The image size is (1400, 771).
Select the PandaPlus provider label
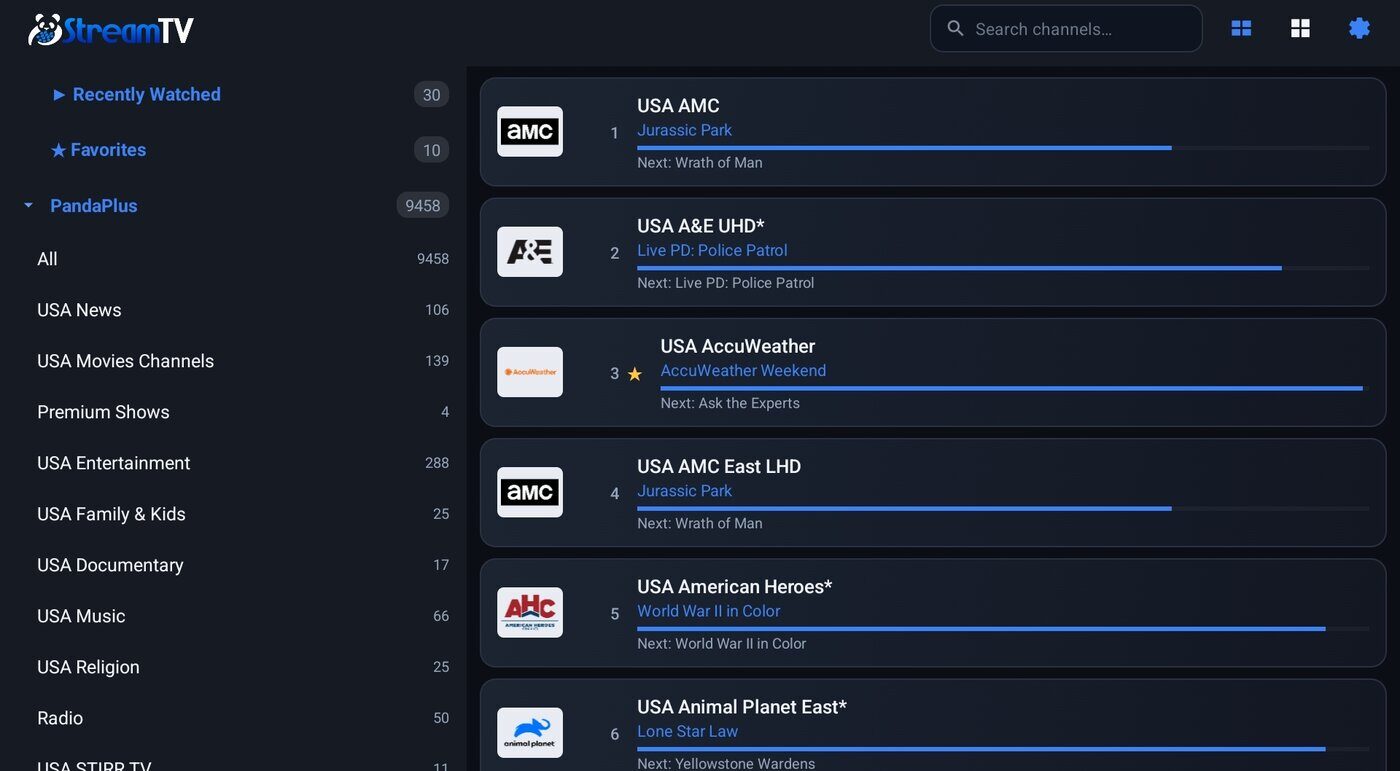94,206
